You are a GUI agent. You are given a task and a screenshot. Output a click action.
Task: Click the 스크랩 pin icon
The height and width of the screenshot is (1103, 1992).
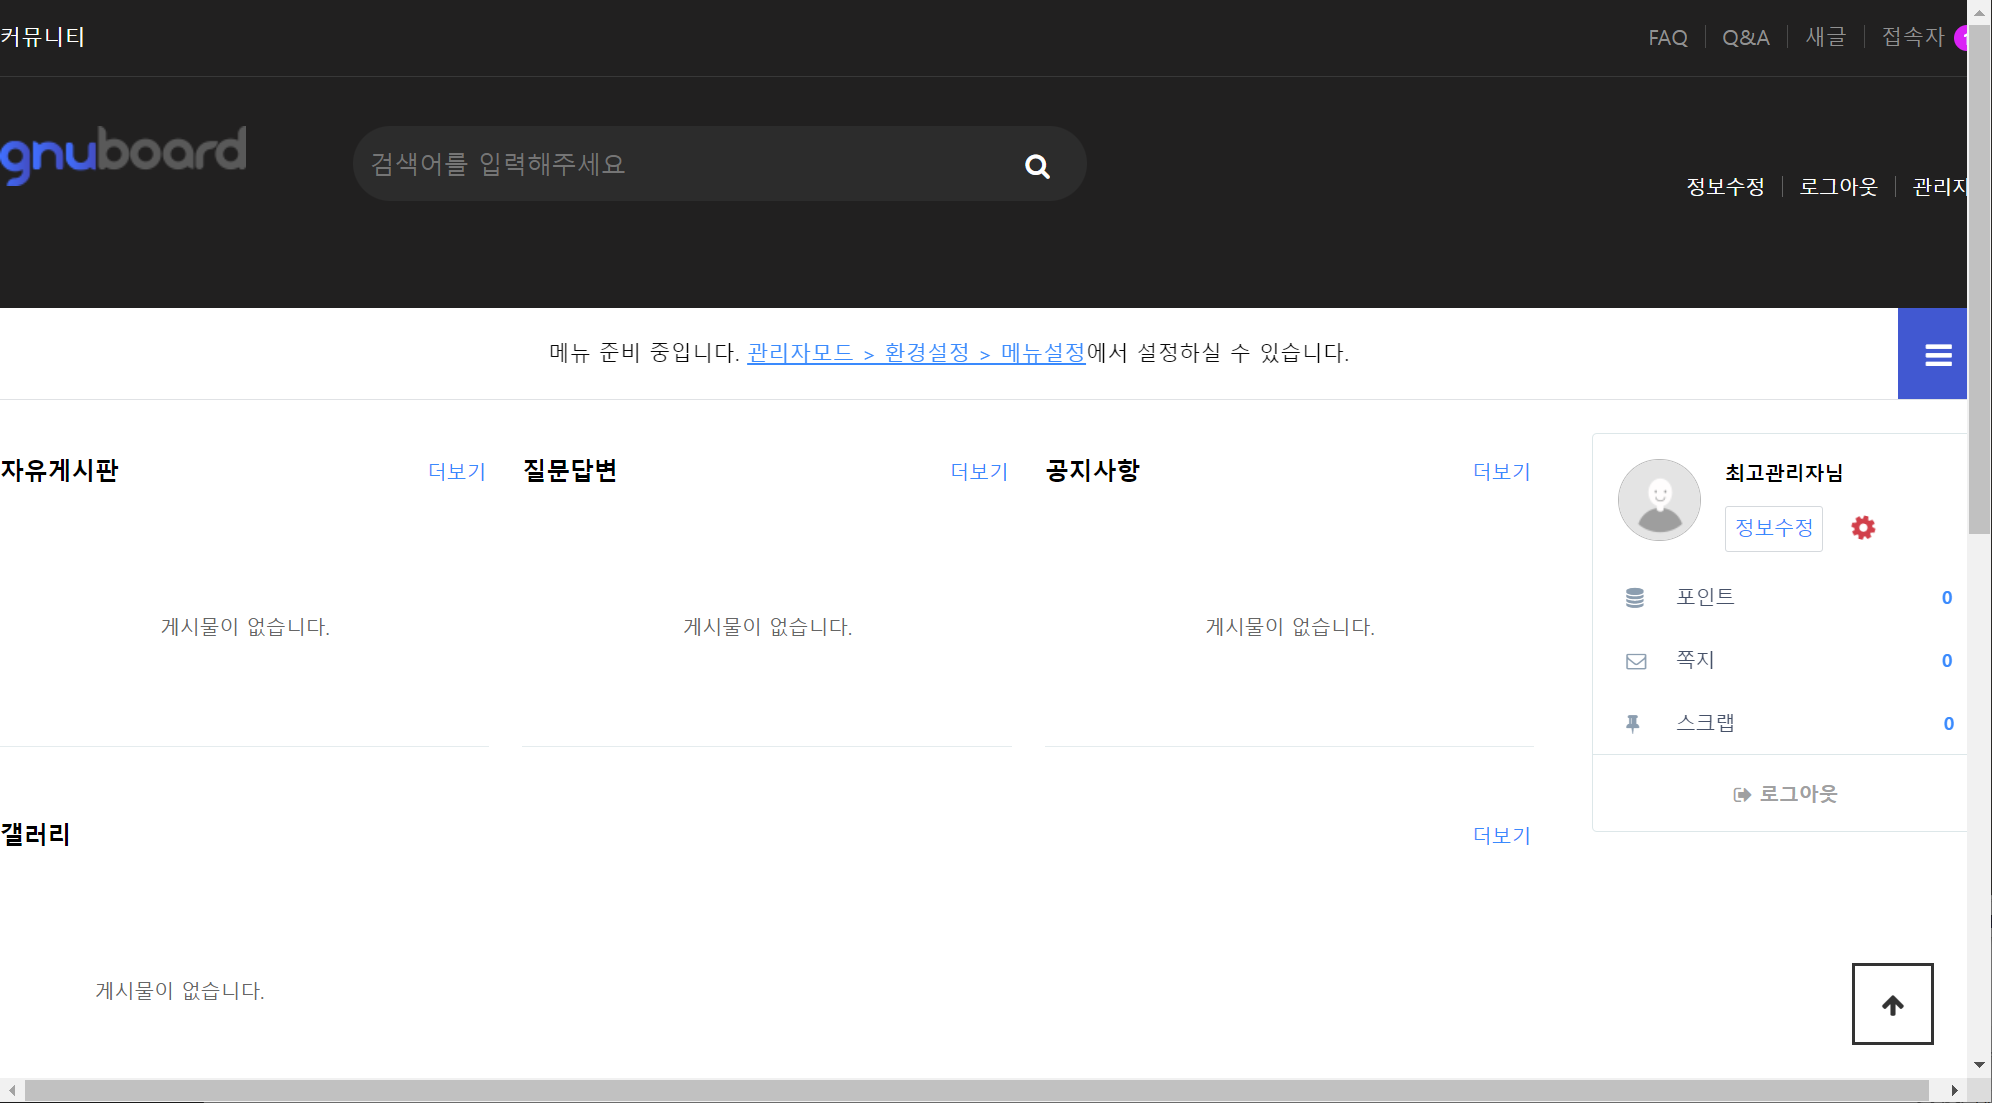click(1633, 722)
